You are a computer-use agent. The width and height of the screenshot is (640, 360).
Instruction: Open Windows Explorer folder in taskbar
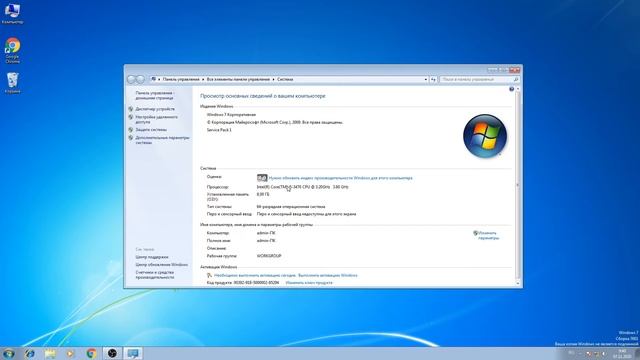[50, 353]
